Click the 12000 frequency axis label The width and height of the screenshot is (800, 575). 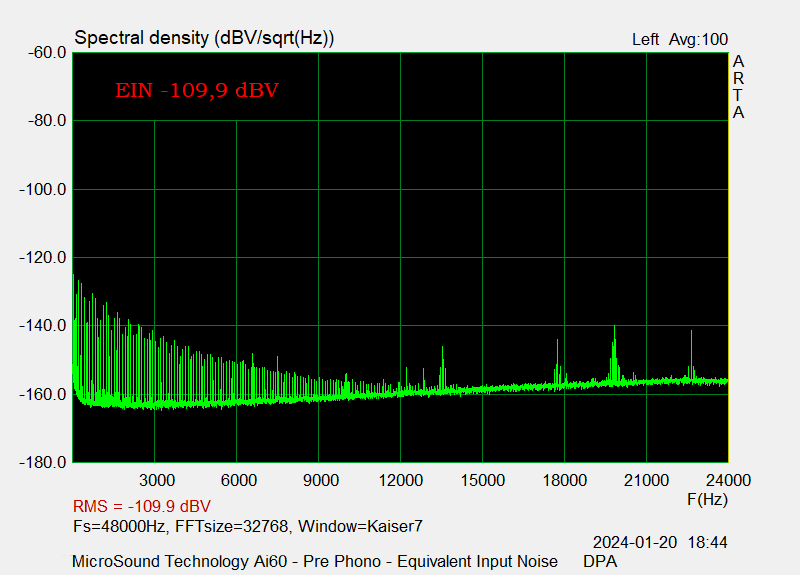[401, 480]
